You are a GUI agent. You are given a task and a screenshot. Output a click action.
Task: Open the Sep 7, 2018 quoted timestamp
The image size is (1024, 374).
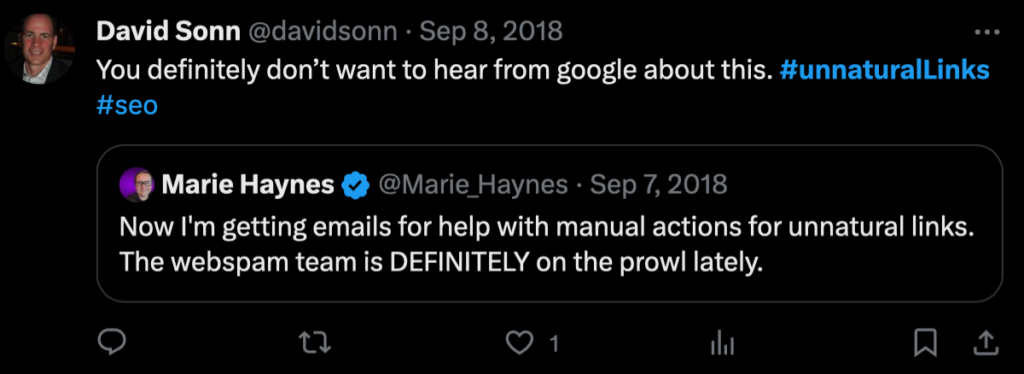(x=658, y=185)
